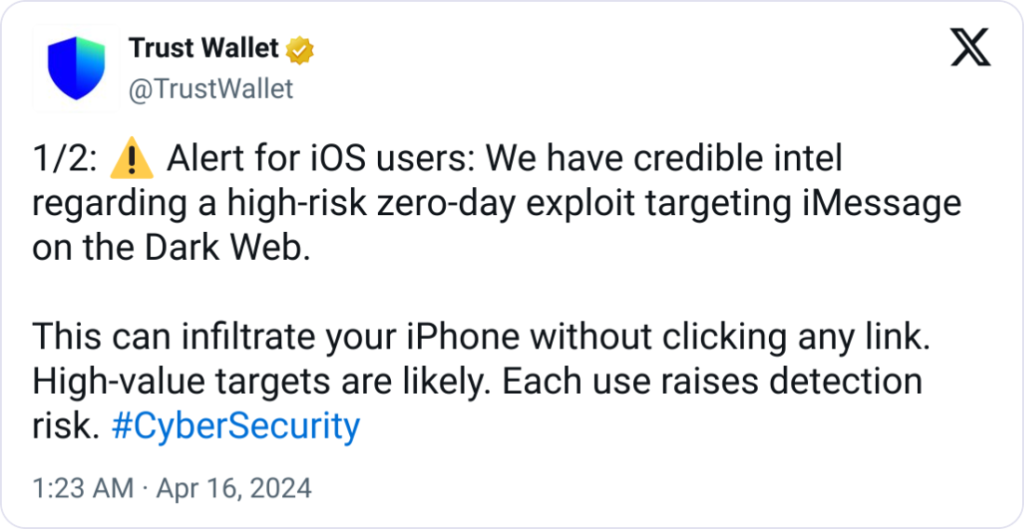Click the gold verified badge
The width and height of the screenshot is (1024, 529).
click(299, 47)
